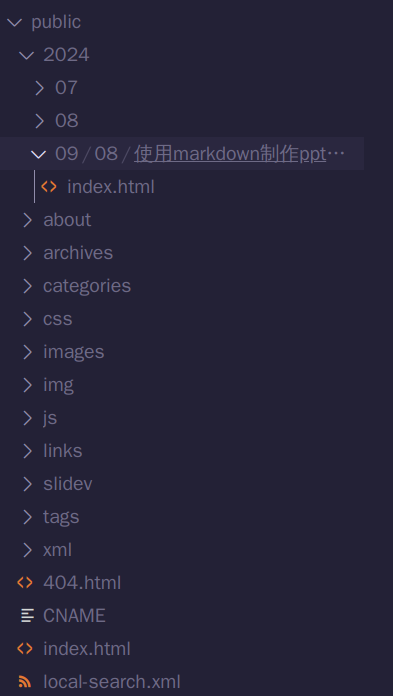This screenshot has width=393, height=696.
Task: Collapse the public folder chevron
Action: [15, 22]
